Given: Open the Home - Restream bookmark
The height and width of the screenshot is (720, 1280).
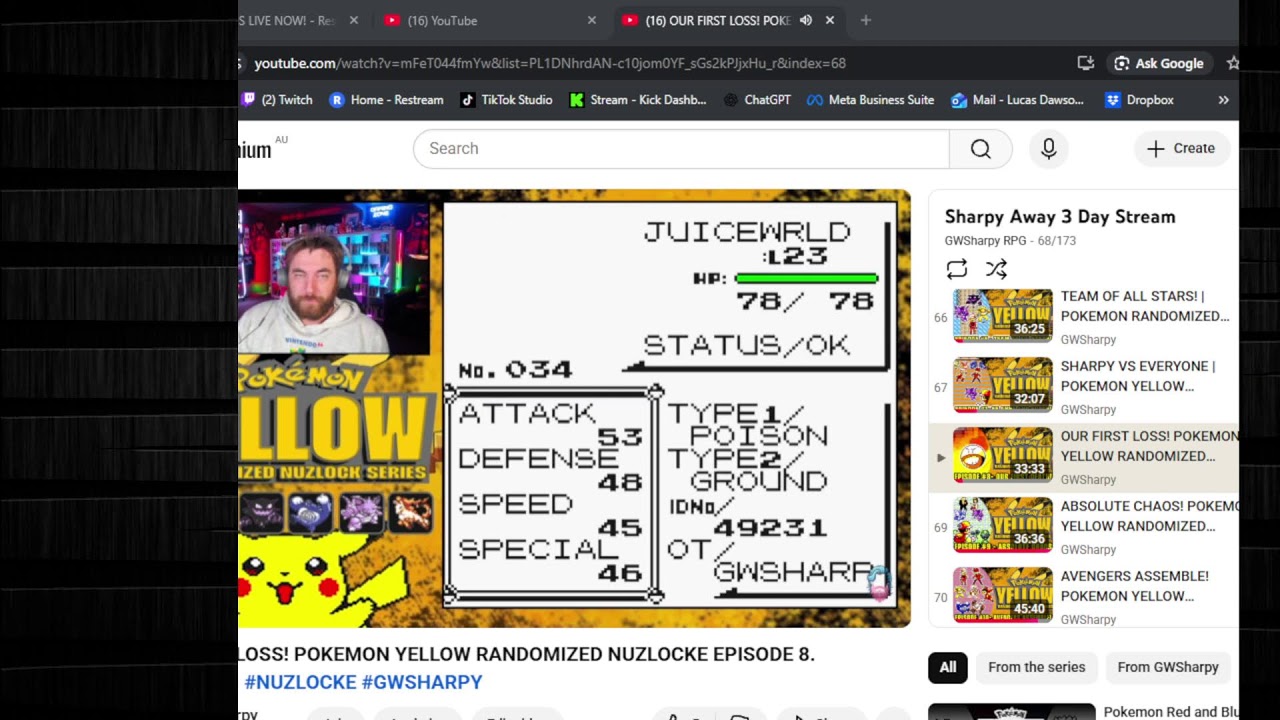Looking at the screenshot, I should point(386,100).
